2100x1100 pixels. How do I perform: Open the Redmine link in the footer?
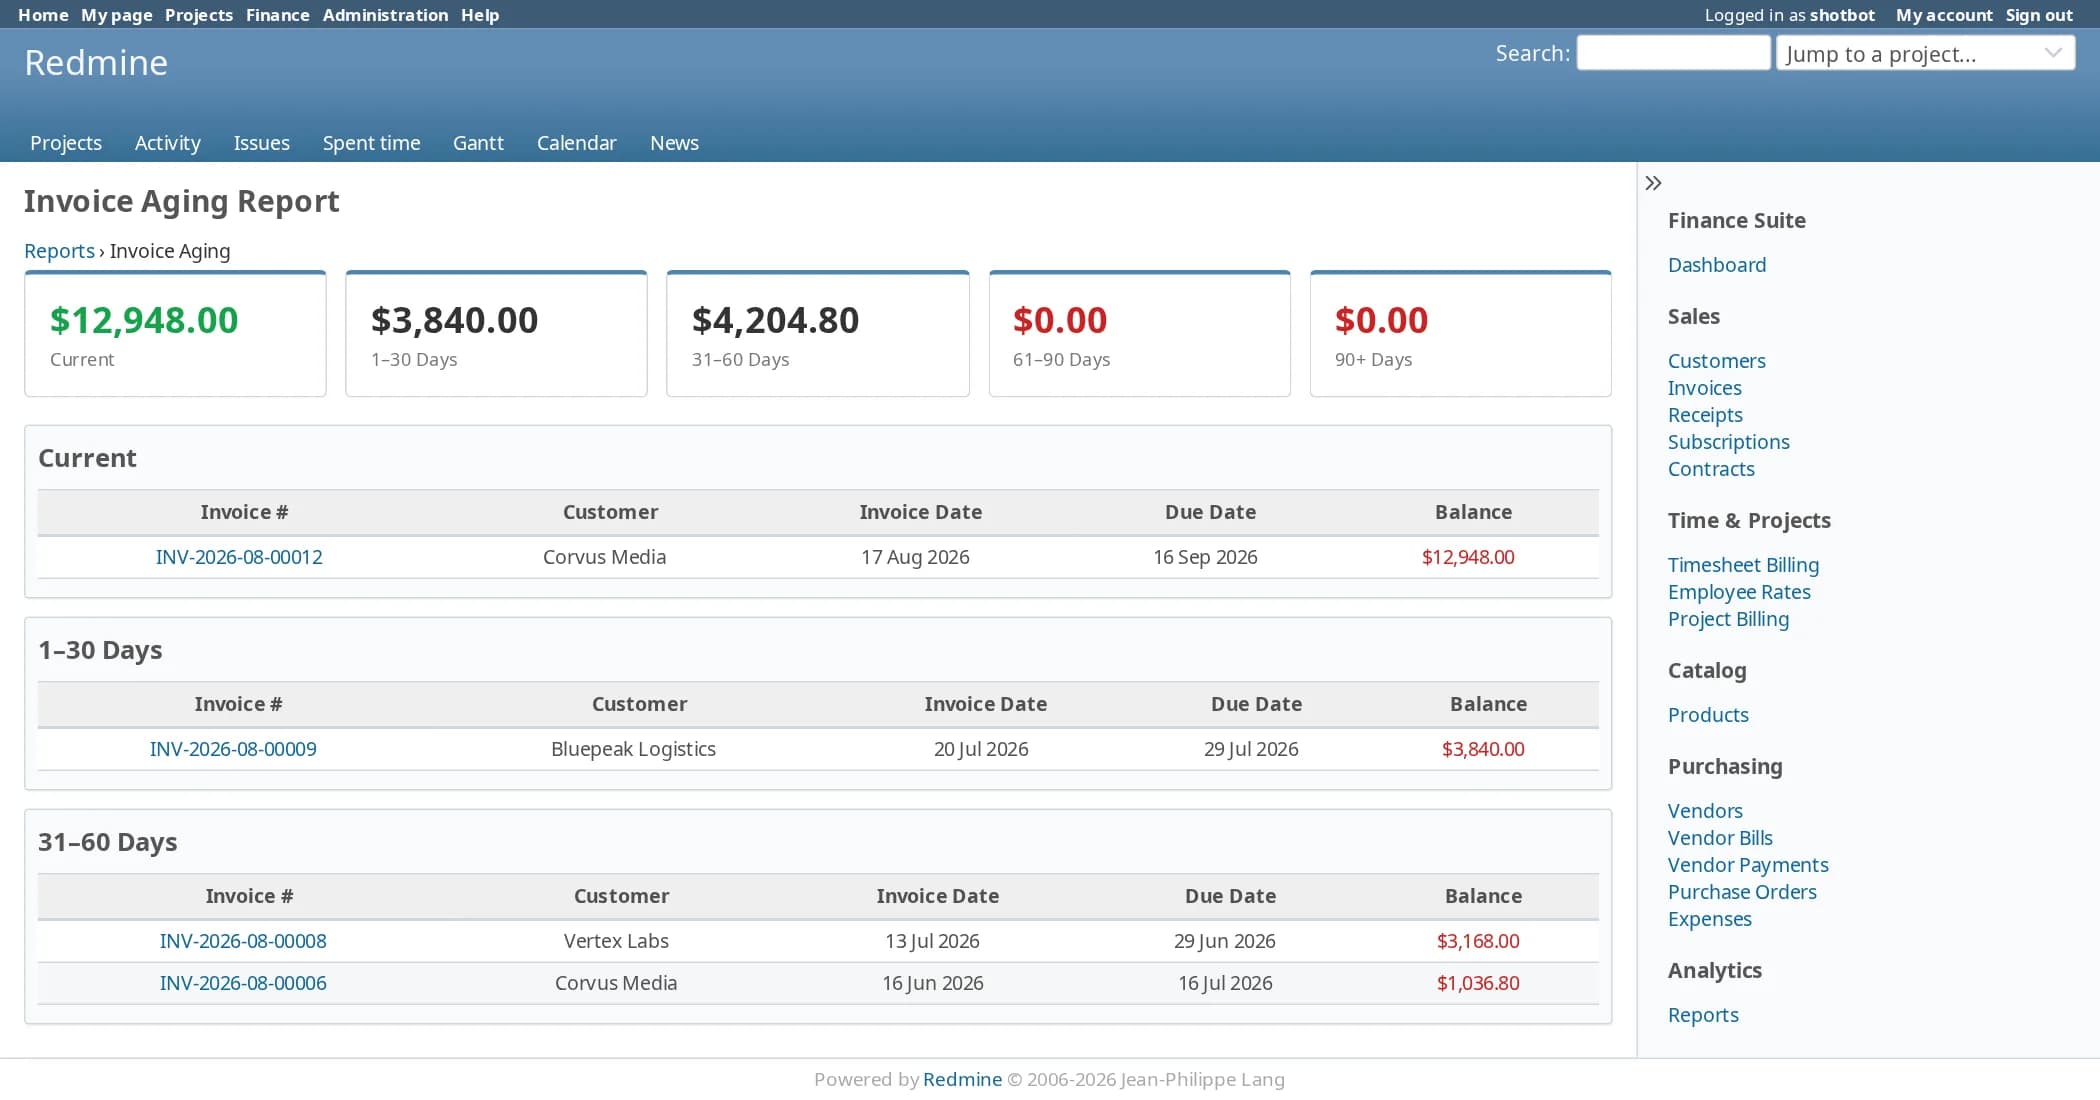[x=962, y=1079]
